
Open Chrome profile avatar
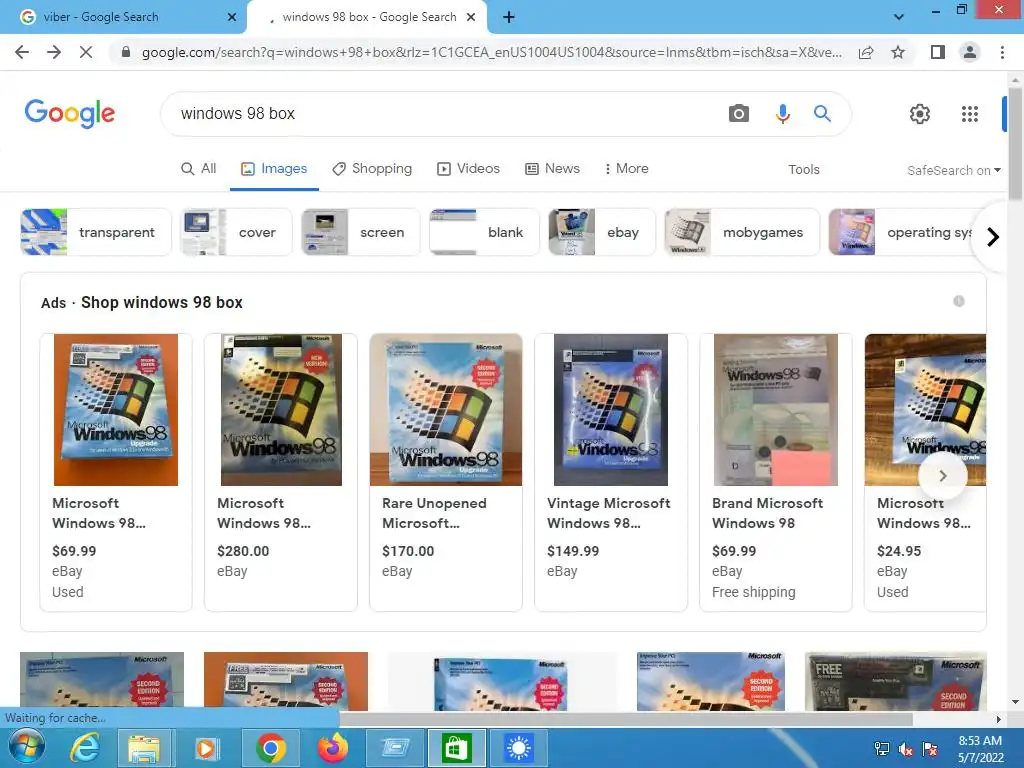970,52
